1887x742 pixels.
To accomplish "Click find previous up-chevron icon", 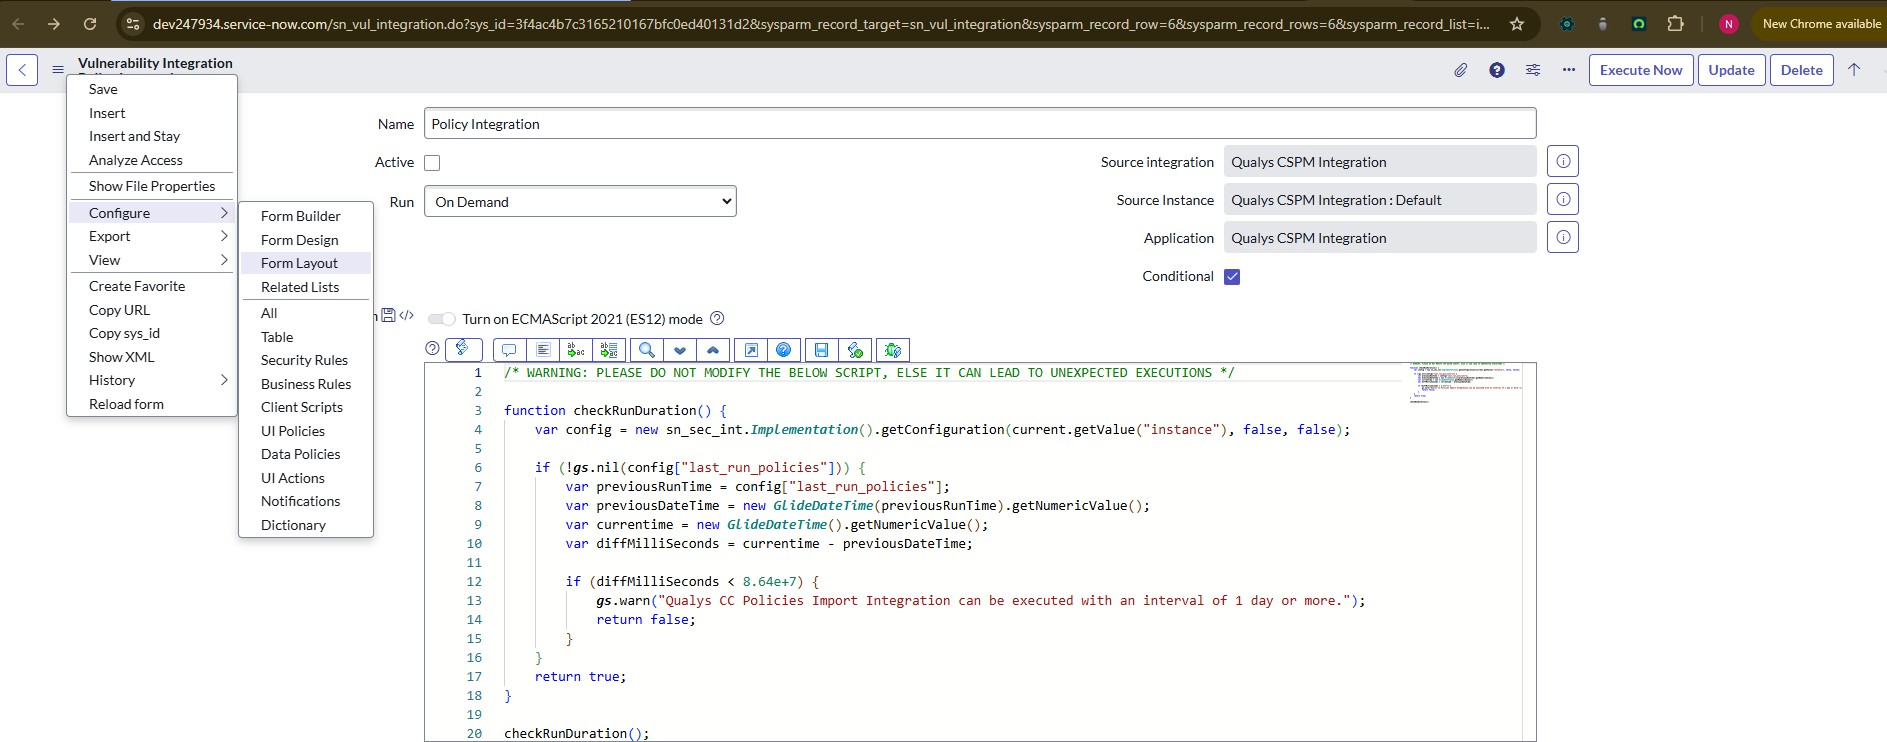I will tap(713, 350).
